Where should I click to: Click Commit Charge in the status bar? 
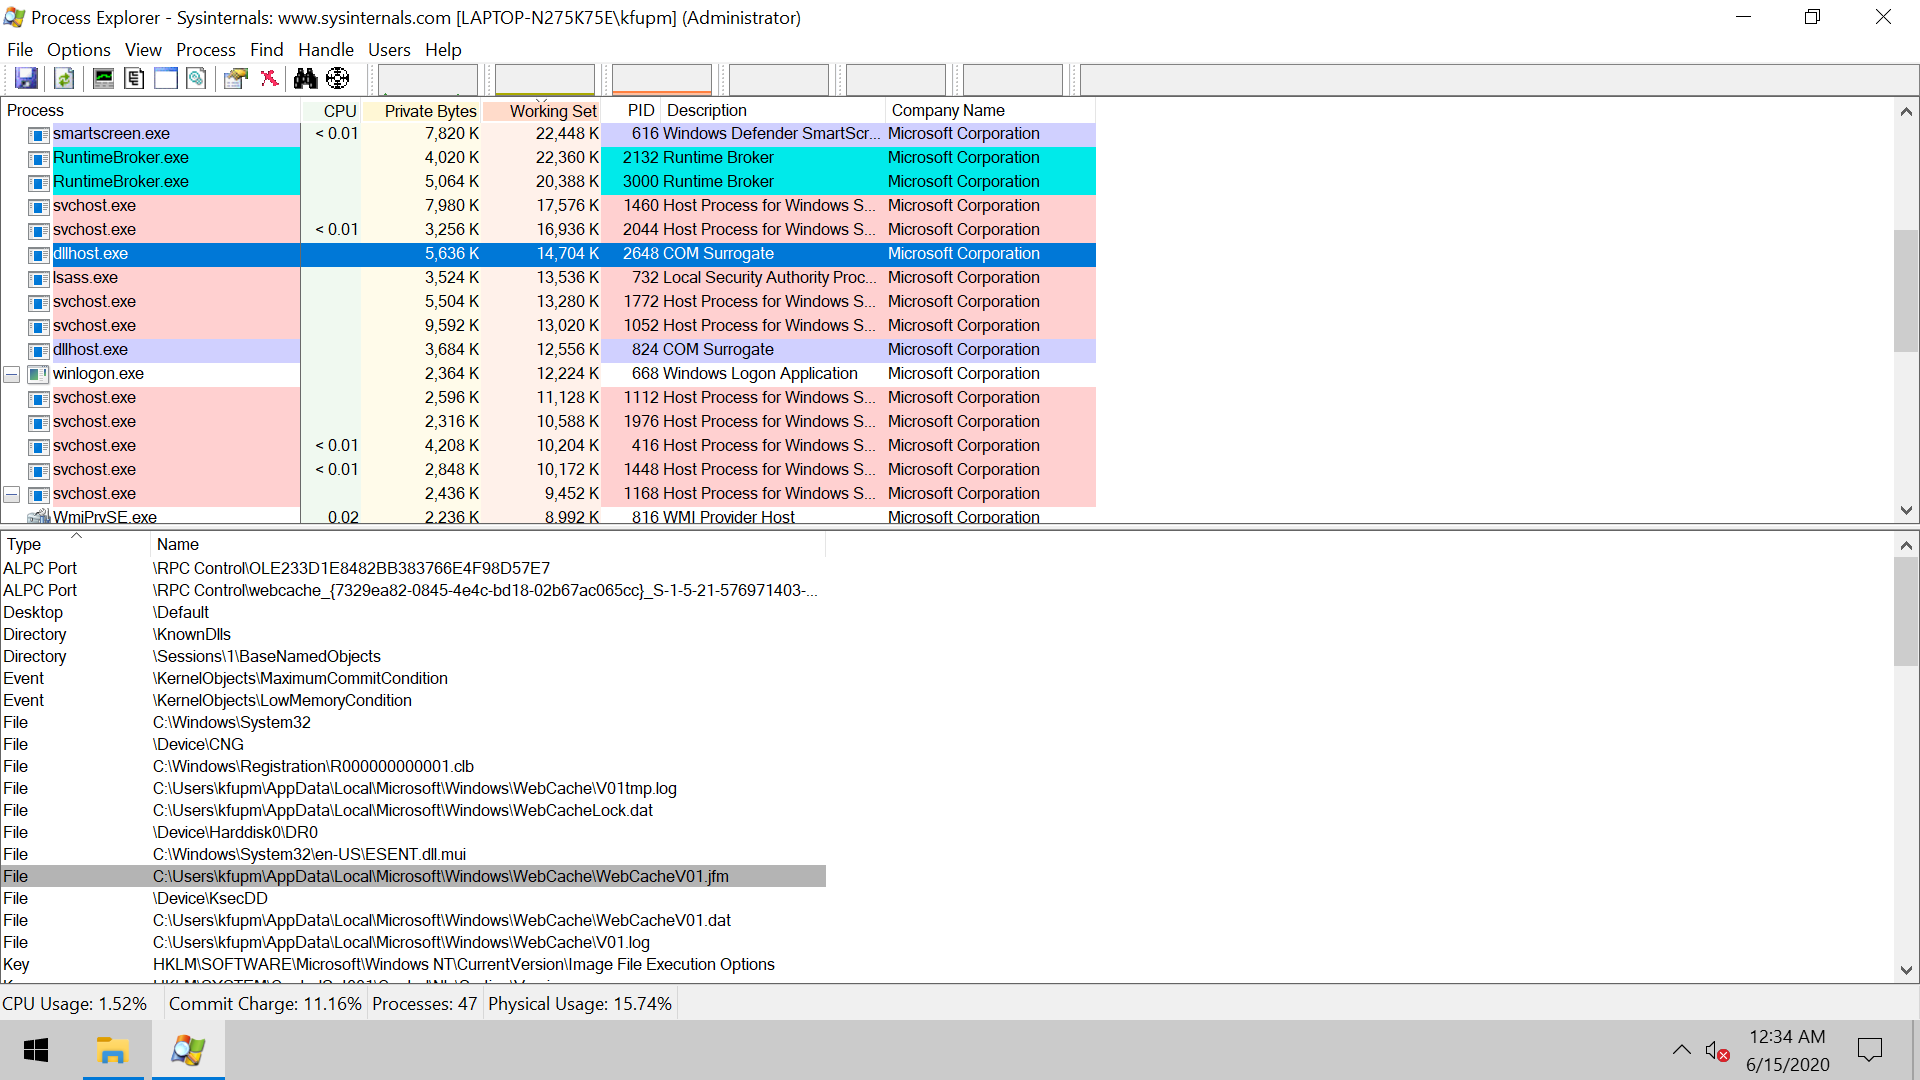click(265, 1003)
